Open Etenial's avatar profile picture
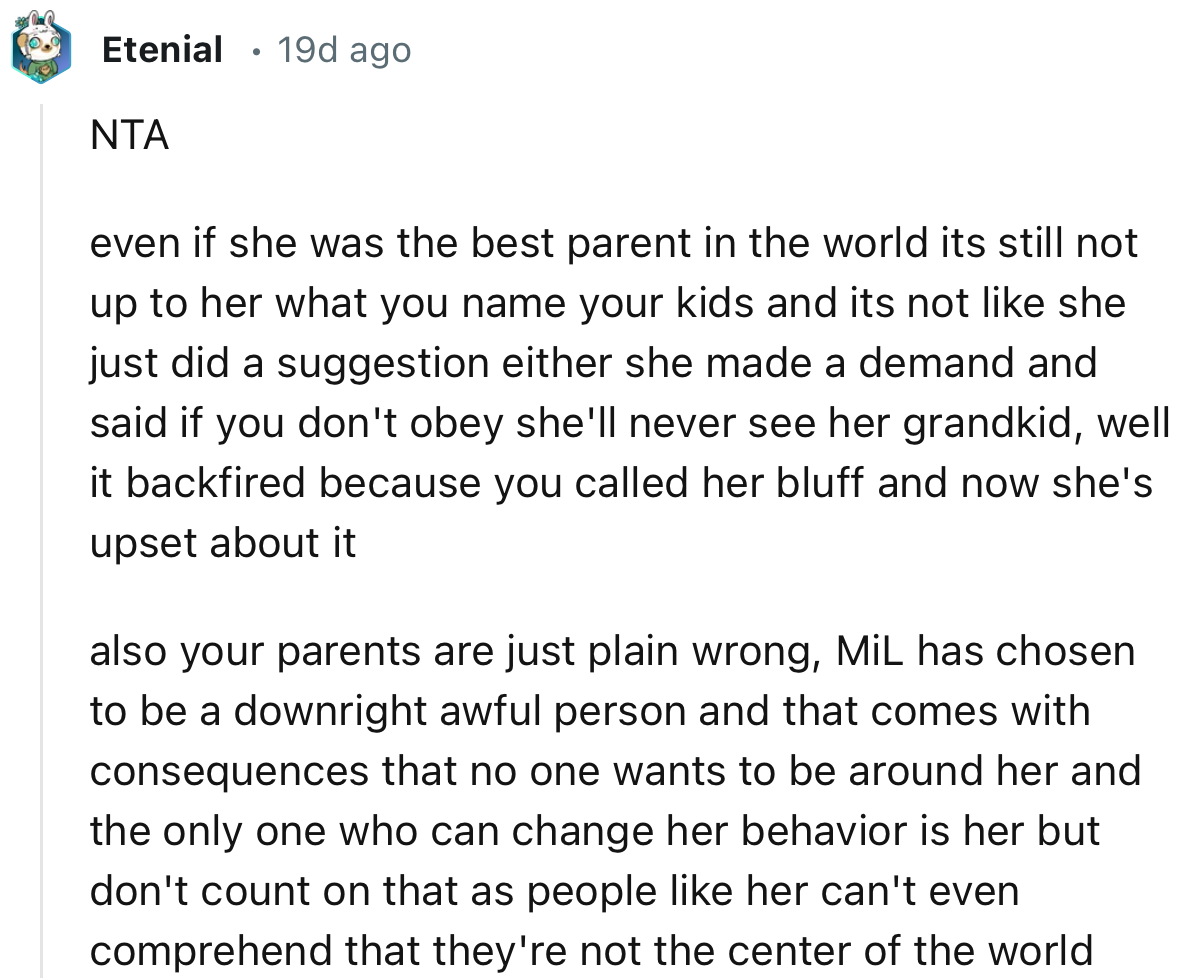 click(x=41, y=50)
